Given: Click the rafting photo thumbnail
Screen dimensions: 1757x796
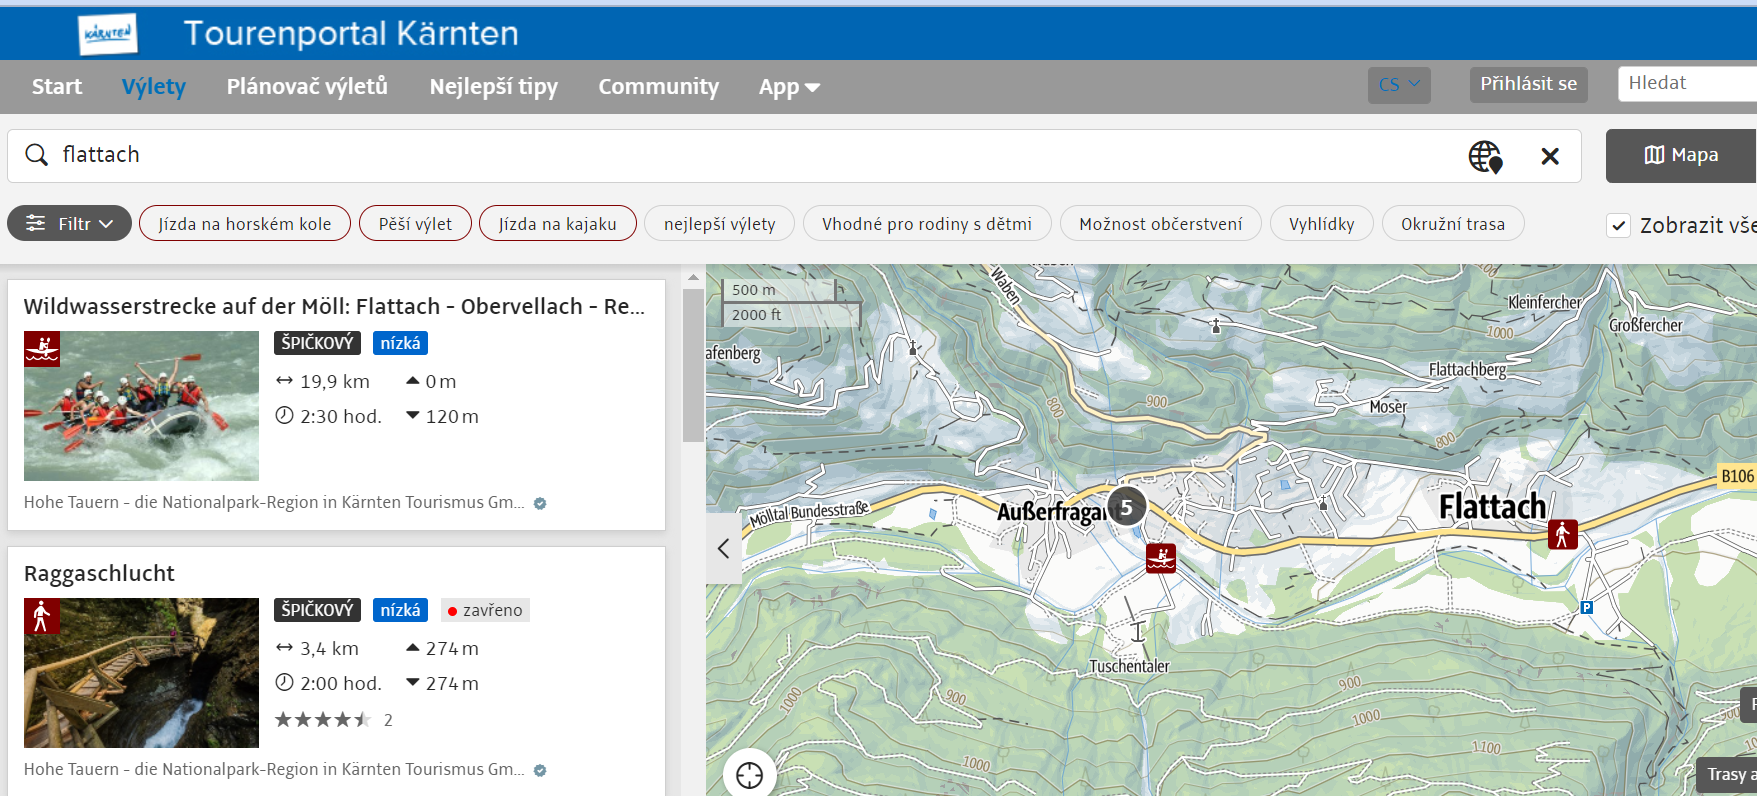Looking at the screenshot, I should coord(141,406).
